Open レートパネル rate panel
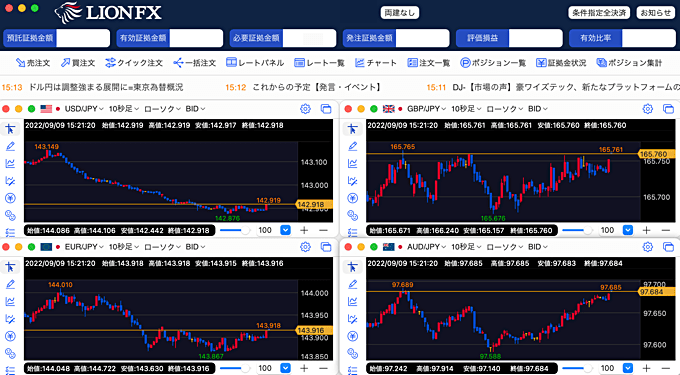680x375 pixels. (255, 63)
